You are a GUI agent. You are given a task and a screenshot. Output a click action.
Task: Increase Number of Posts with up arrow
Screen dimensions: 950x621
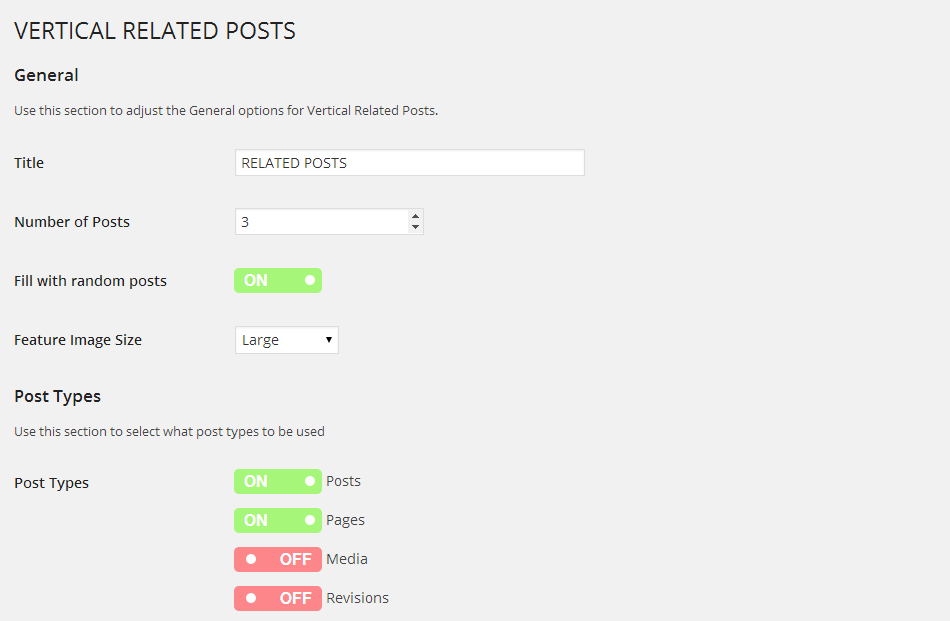[x=415, y=216]
